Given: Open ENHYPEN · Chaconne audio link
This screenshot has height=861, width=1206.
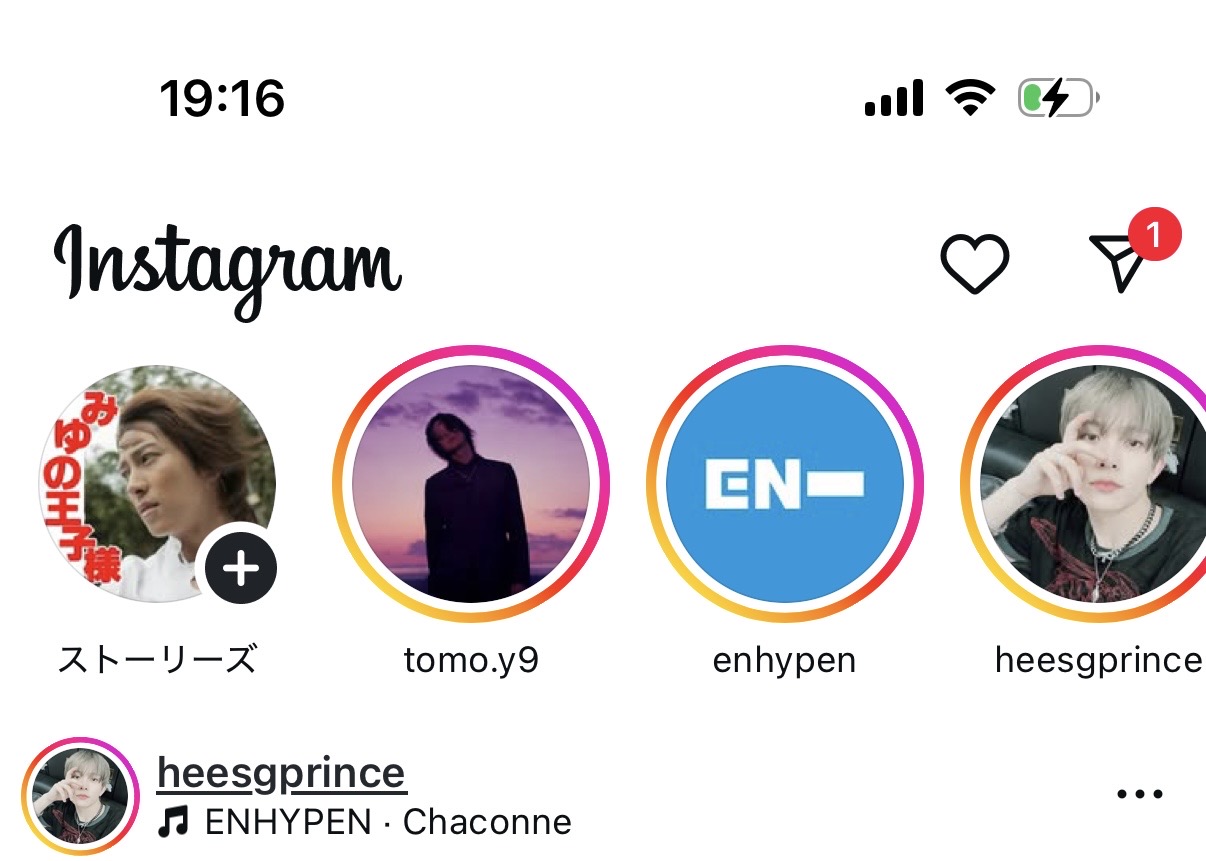Looking at the screenshot, I should coord(388,822).
